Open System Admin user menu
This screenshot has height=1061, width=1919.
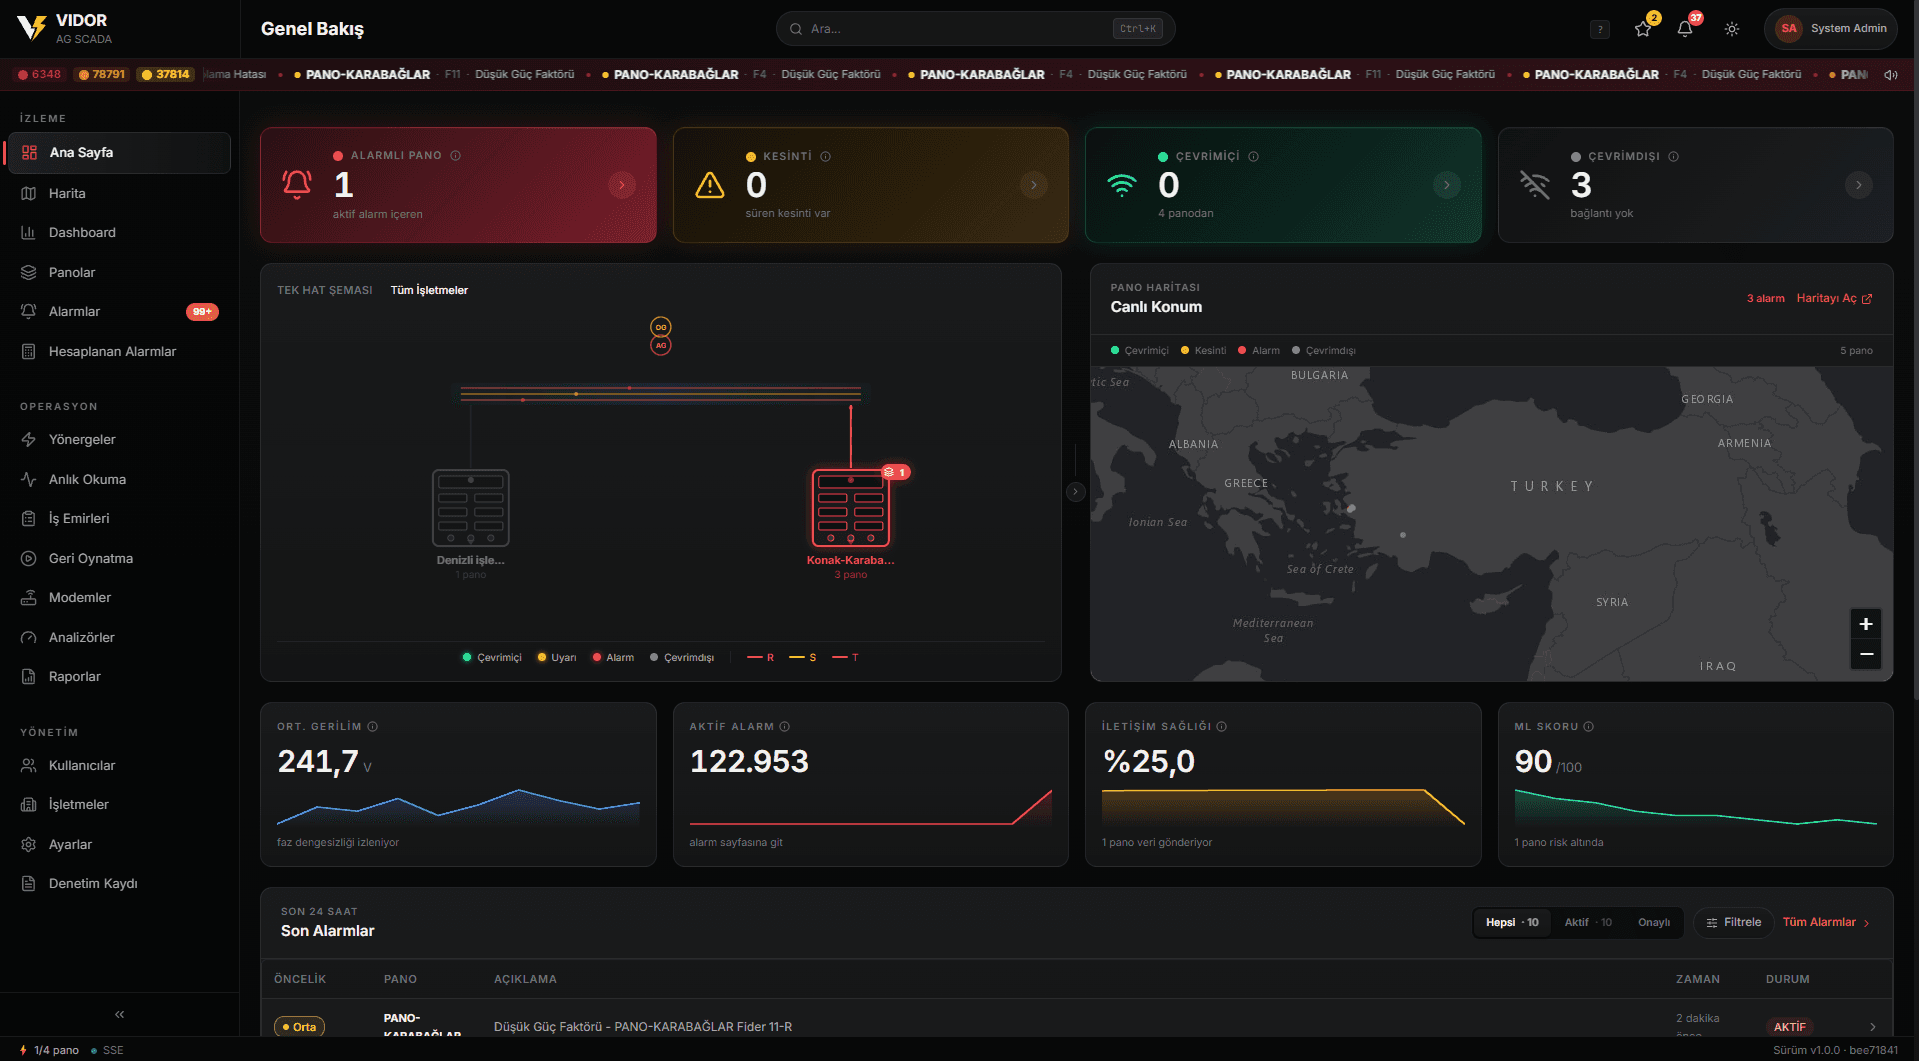1831,29
